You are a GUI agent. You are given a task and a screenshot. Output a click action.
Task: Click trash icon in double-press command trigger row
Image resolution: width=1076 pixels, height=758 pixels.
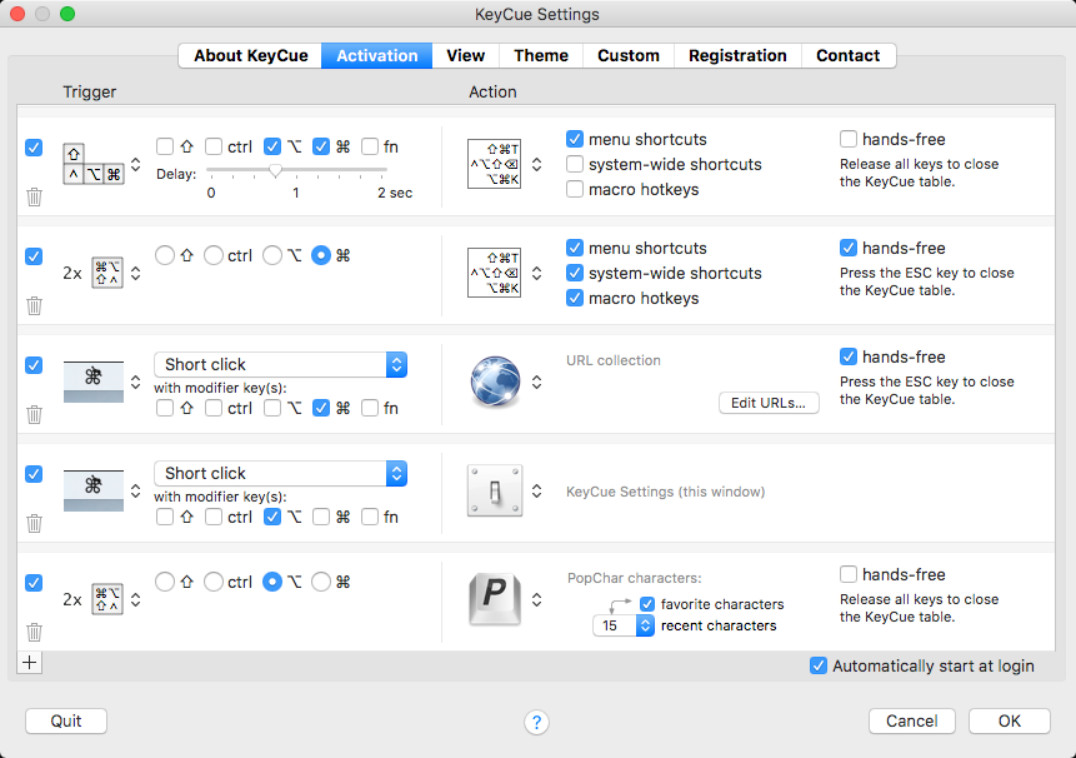[x=34, y=305]
